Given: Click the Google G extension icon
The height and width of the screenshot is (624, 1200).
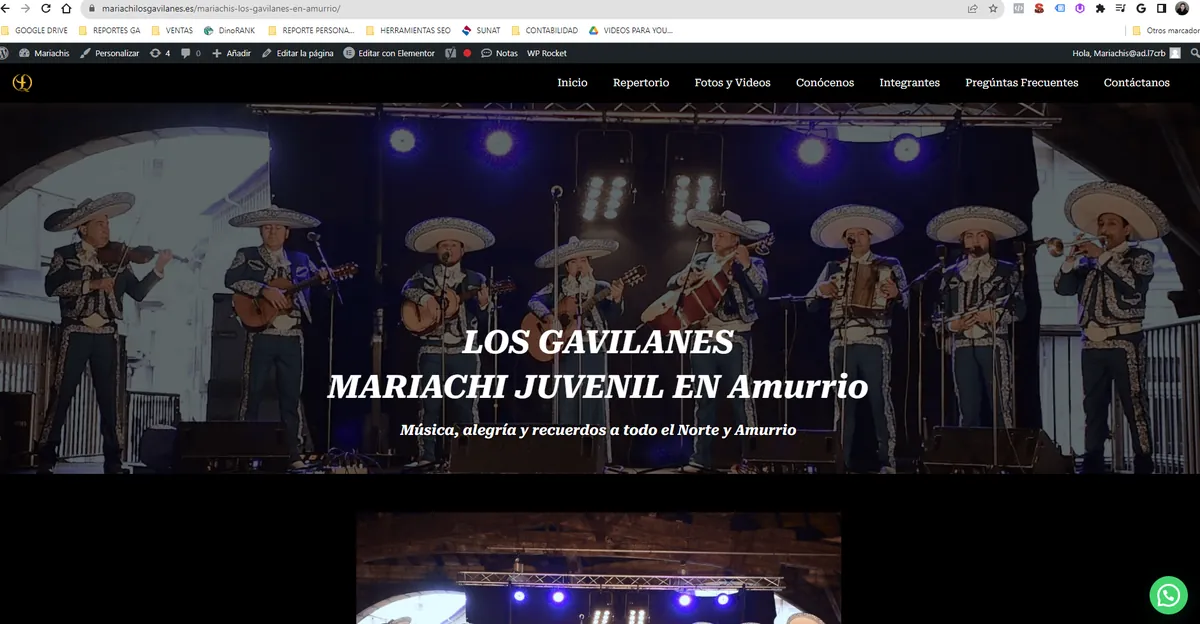Looking at the screenshot, I should coord(1141,8).
